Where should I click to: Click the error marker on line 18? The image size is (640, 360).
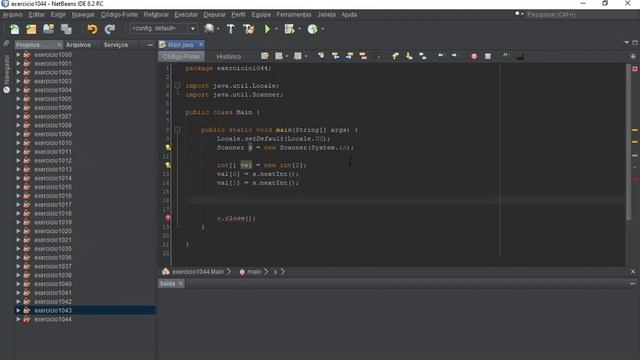(168, 218)
